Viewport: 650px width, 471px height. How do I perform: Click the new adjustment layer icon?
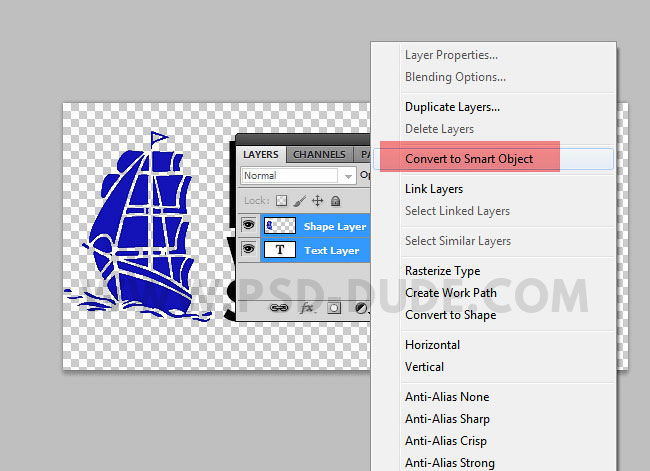point(359,309)
